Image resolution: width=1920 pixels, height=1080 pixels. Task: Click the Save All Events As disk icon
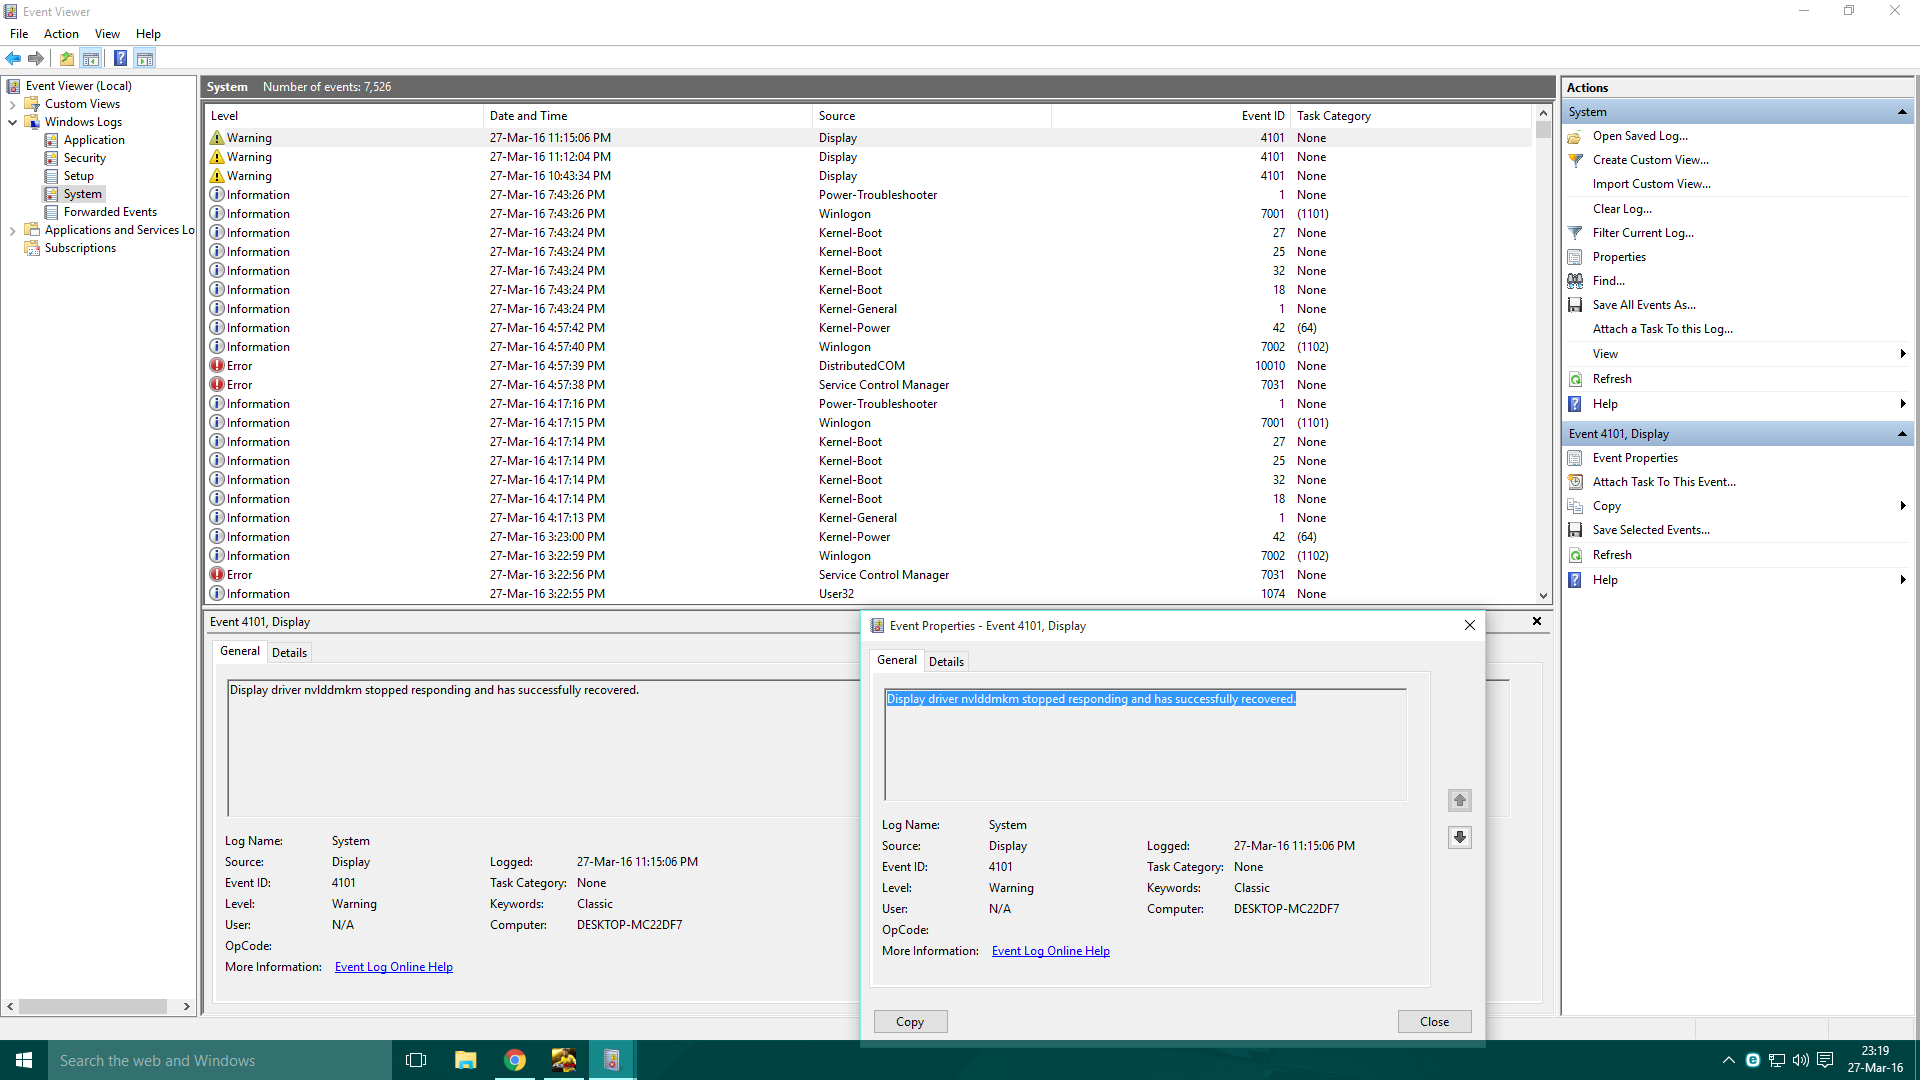tap(1575, 305)
